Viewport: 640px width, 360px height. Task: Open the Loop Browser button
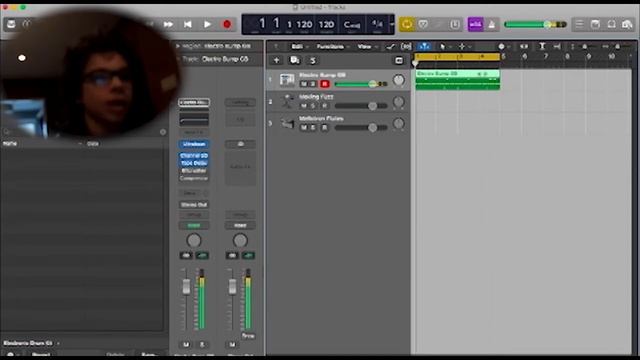pos(611,24)
